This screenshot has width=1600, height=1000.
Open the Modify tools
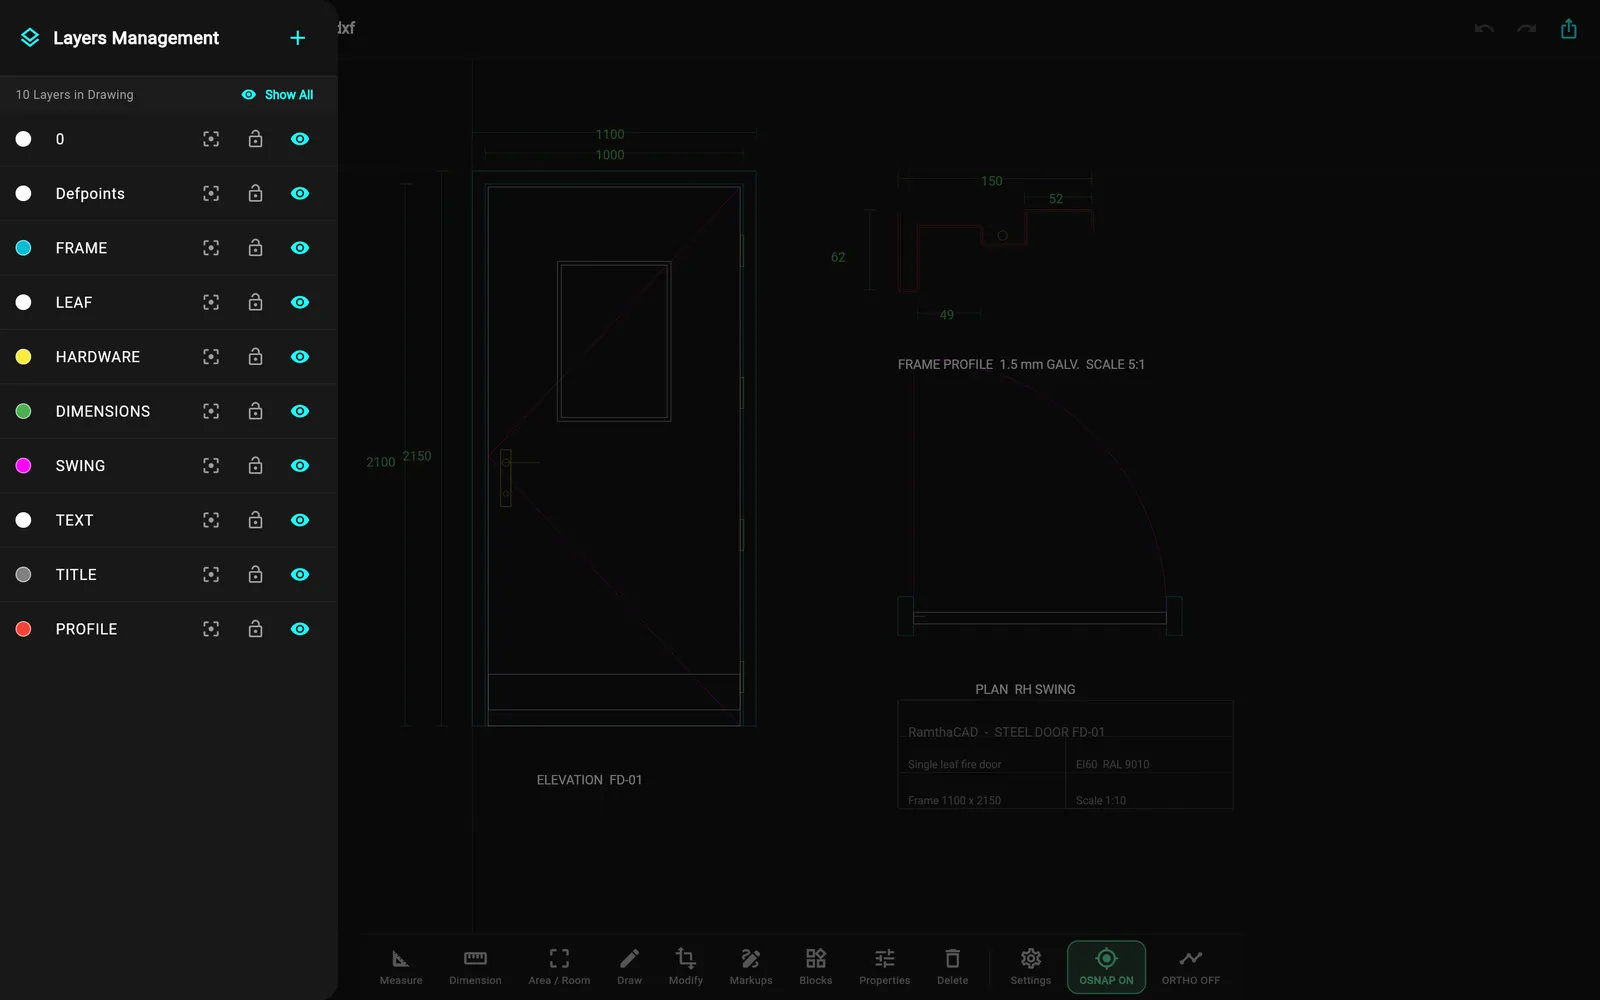point(686,967)
